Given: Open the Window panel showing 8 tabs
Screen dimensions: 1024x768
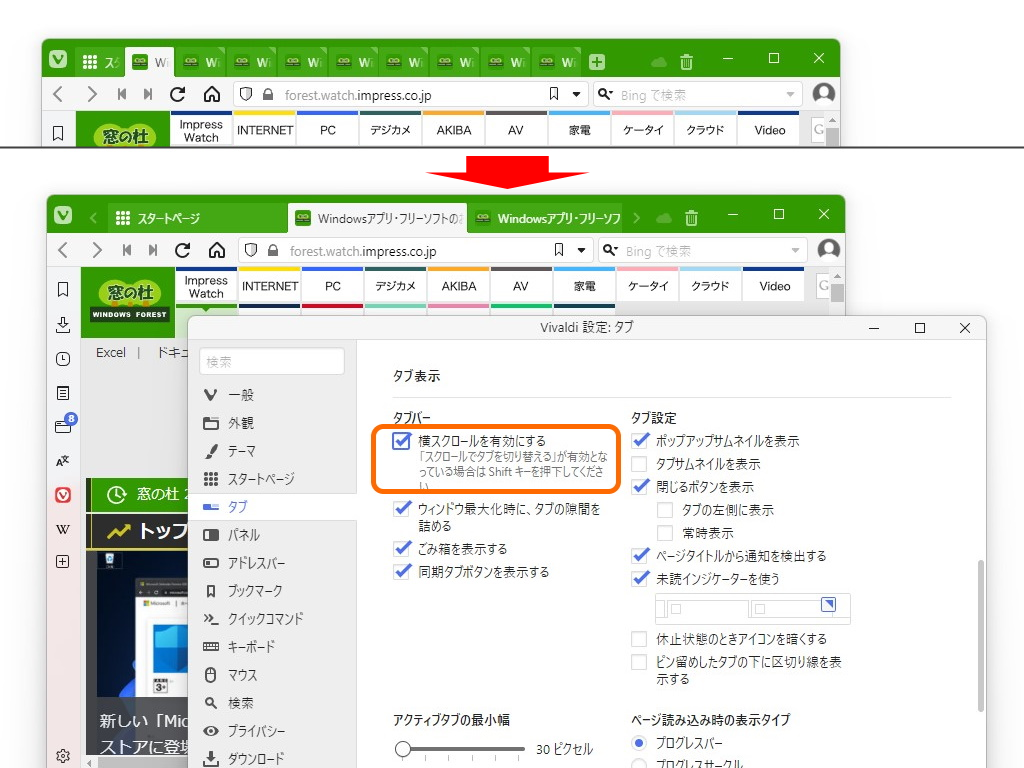Looking at the screenshot, I should tap(63, 425).
